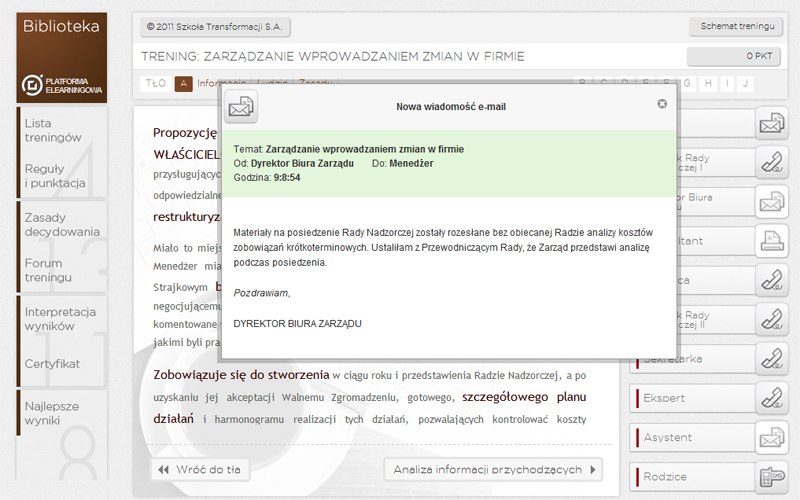
Task: Click the Pozdrawiam closing line
Action: pyautogui.click(x=262, y=293)
